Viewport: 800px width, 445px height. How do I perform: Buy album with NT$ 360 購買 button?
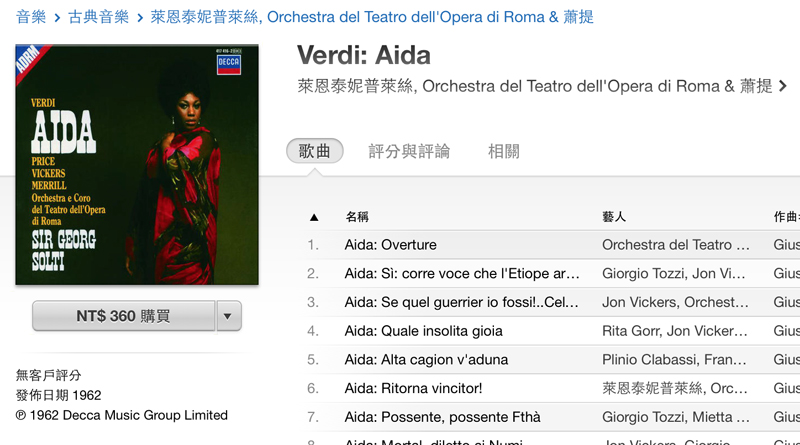123,316
